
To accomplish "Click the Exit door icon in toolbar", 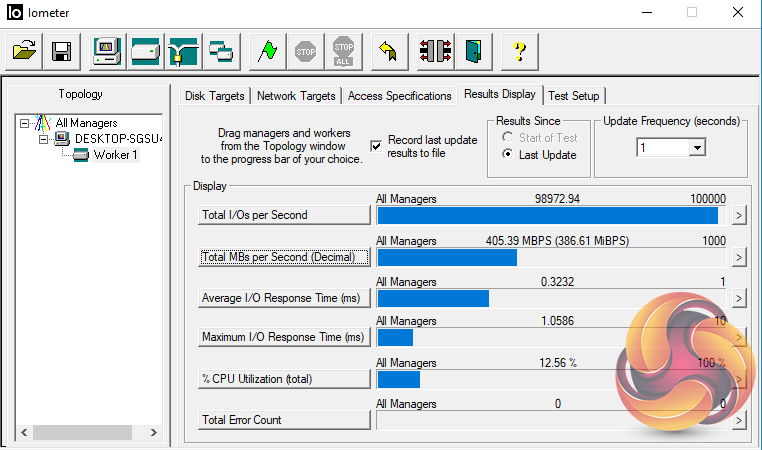I will coord(473,50).
